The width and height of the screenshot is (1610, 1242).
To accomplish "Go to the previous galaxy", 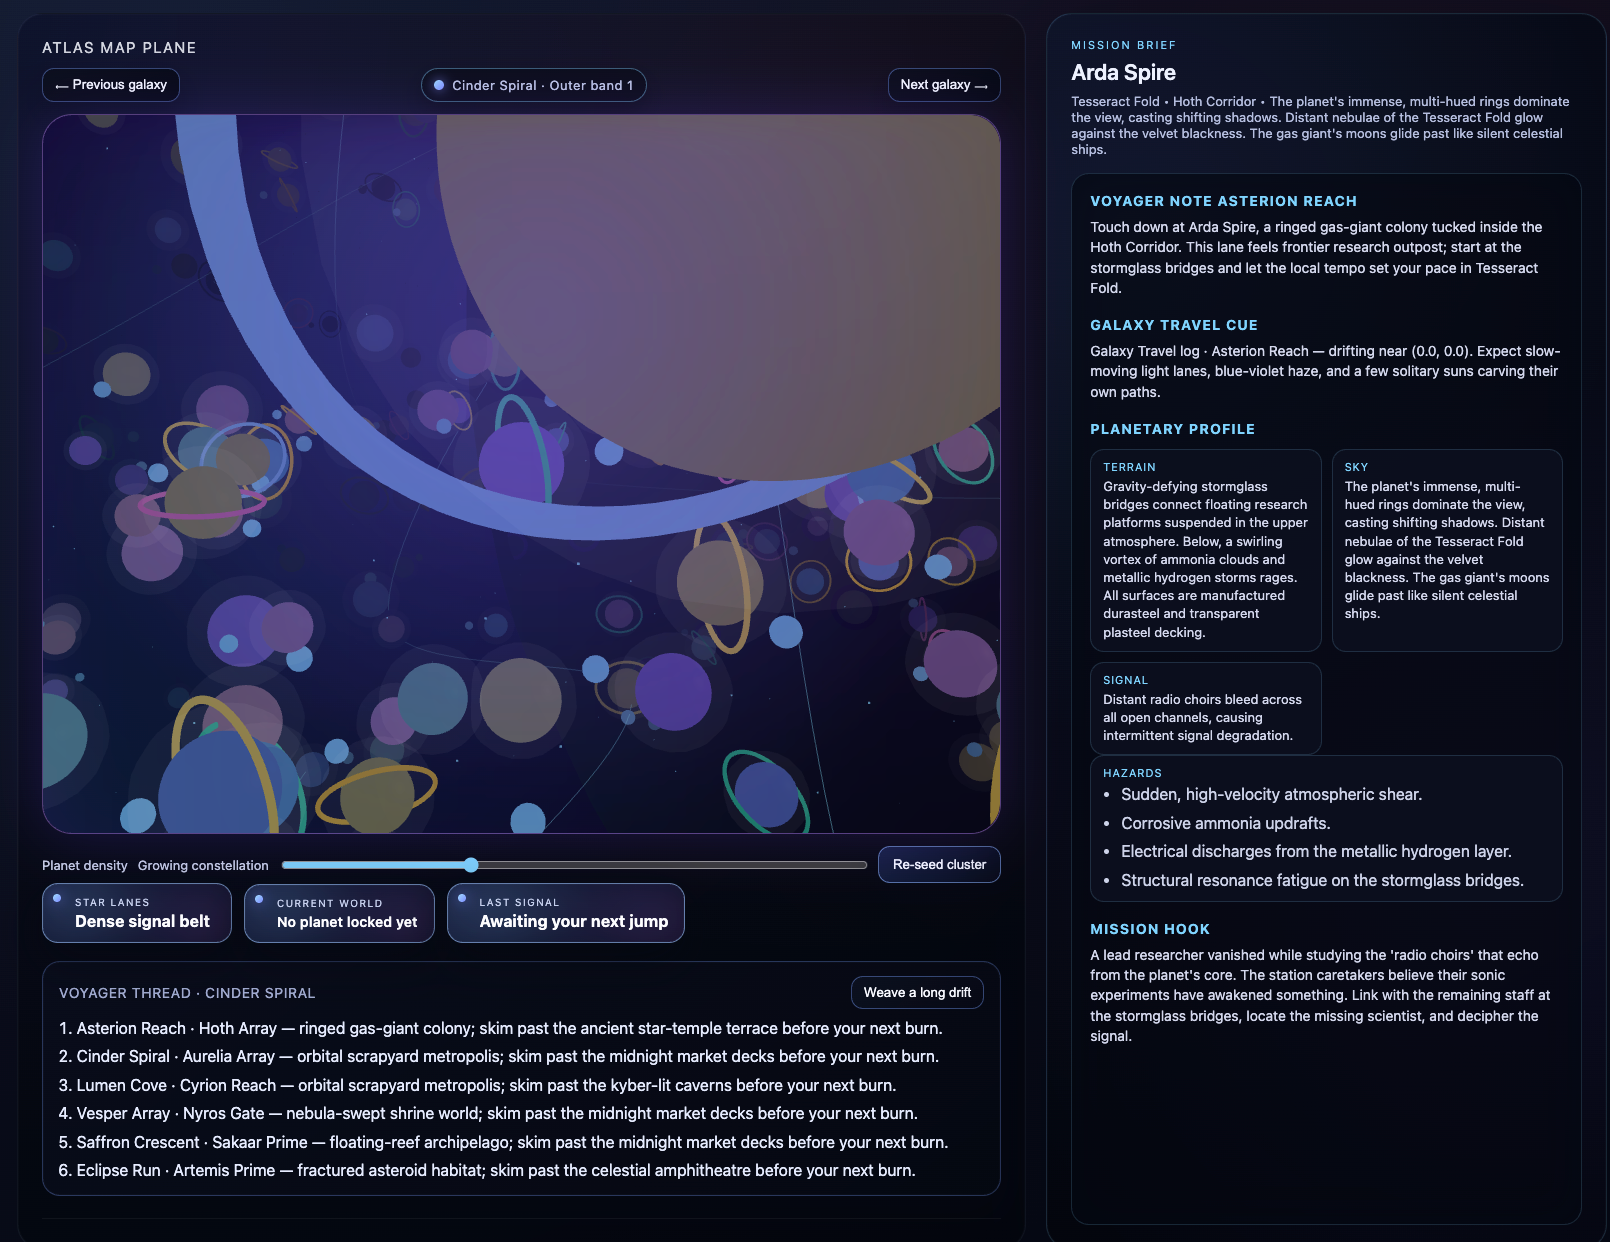I will 111,85.
